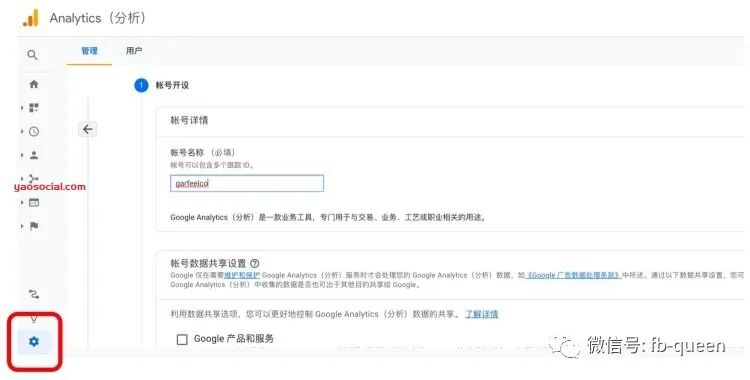The width and height of the screenshot is (750, 380).
Task: Click the Google Analytics logo
Action: click(31, 18)
